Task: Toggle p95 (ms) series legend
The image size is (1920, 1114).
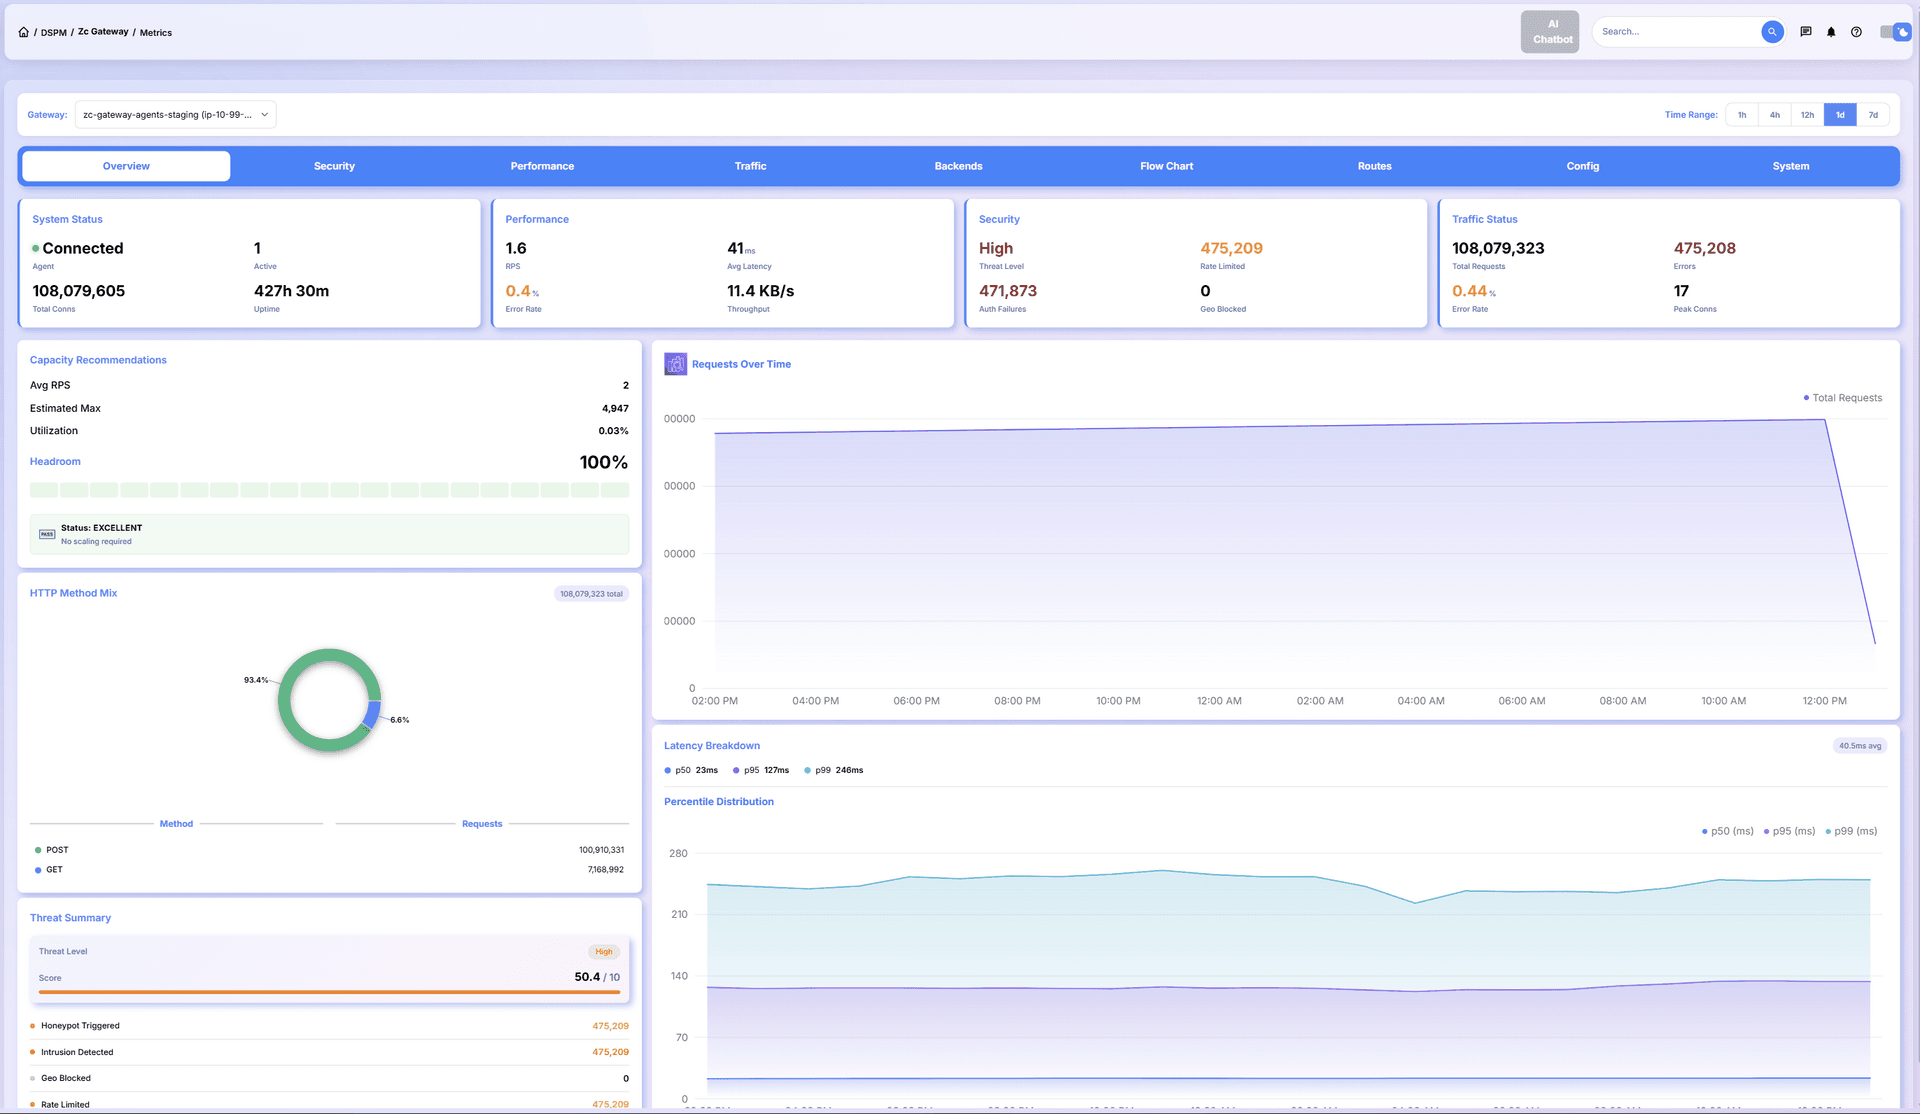Action: [1789, 831]
